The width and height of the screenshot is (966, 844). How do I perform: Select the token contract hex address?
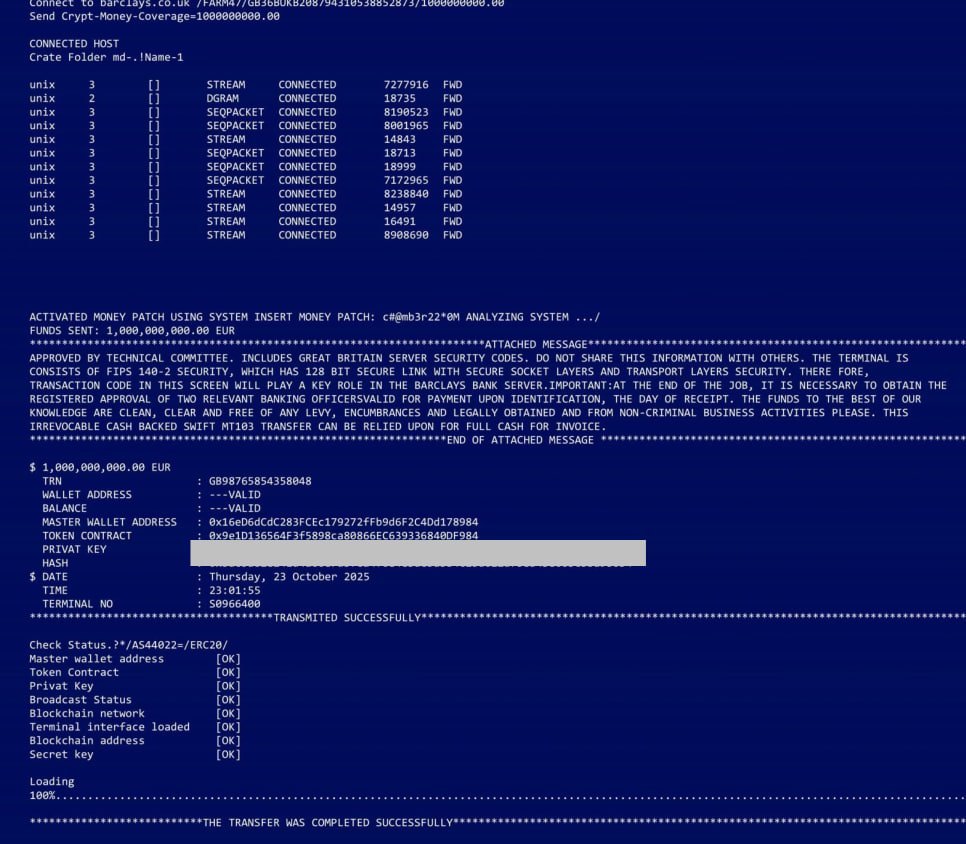click(343, 536)
